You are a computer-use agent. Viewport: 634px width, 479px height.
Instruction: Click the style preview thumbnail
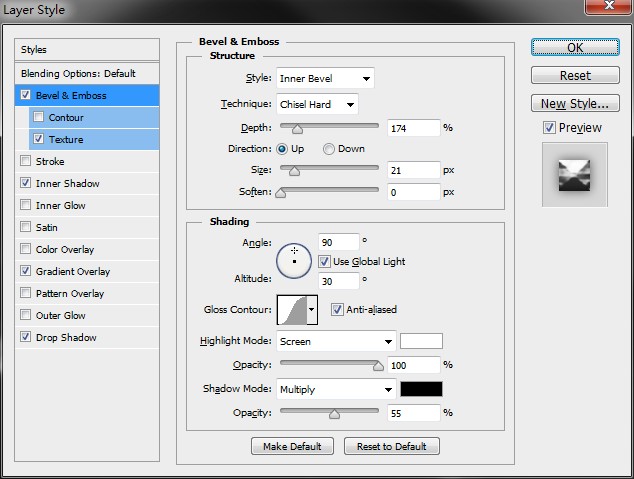pyautogui.click(x=574, y=175)
